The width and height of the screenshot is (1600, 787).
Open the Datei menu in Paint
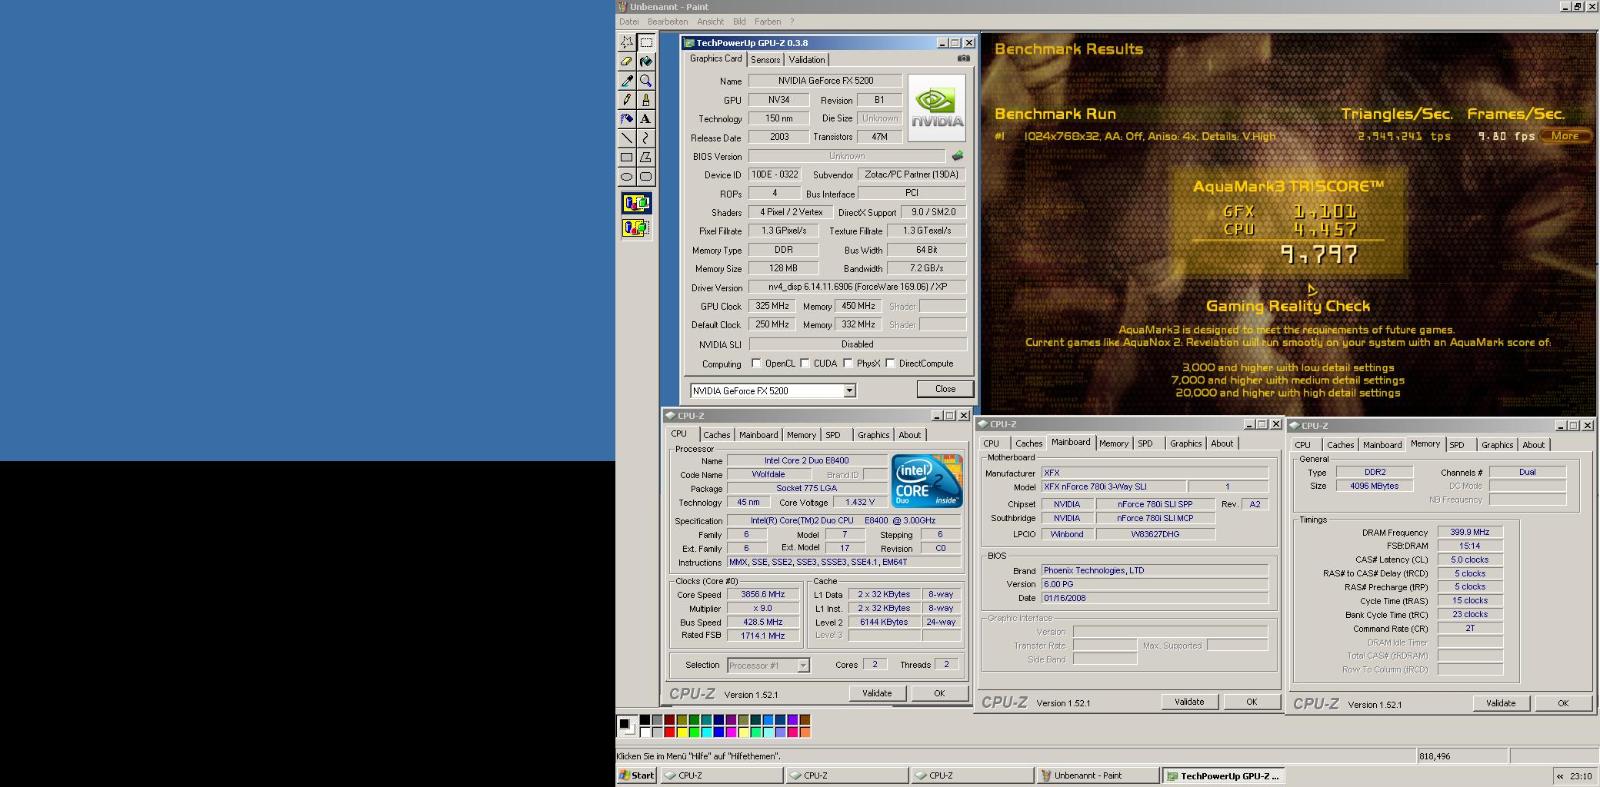click(629, 21)
